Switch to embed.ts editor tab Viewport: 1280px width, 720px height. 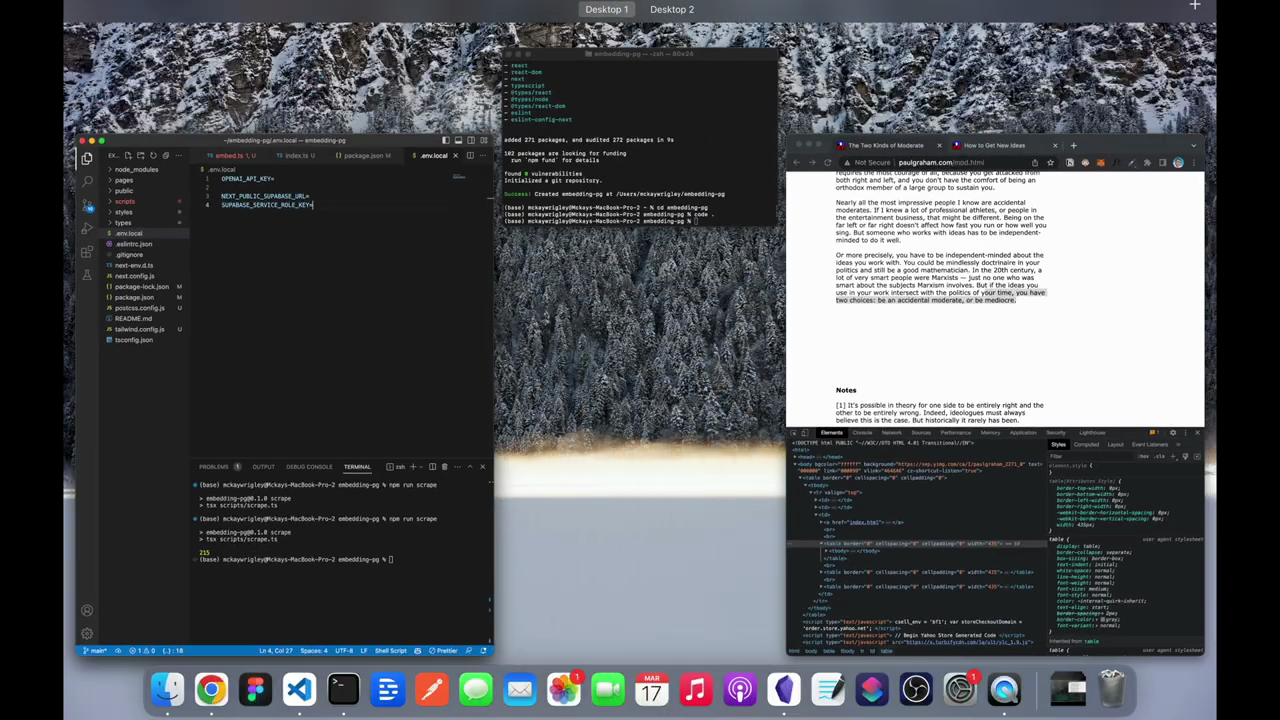(235, 155)
